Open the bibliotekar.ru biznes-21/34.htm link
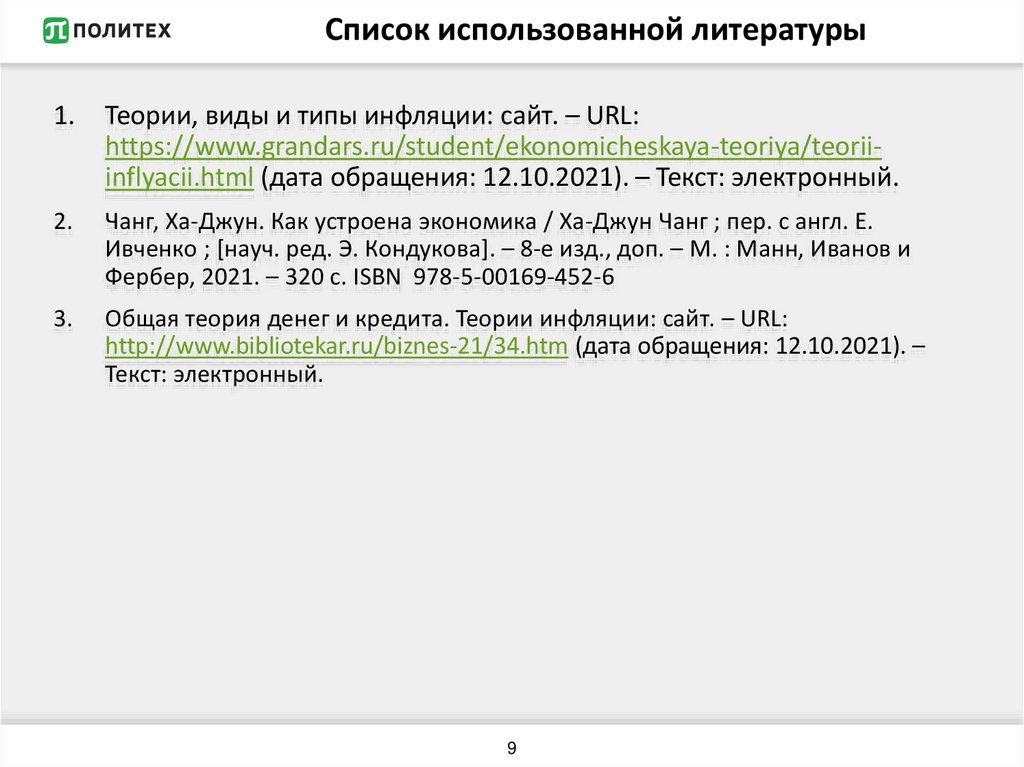1024x767 pixels. coord(336,346)
